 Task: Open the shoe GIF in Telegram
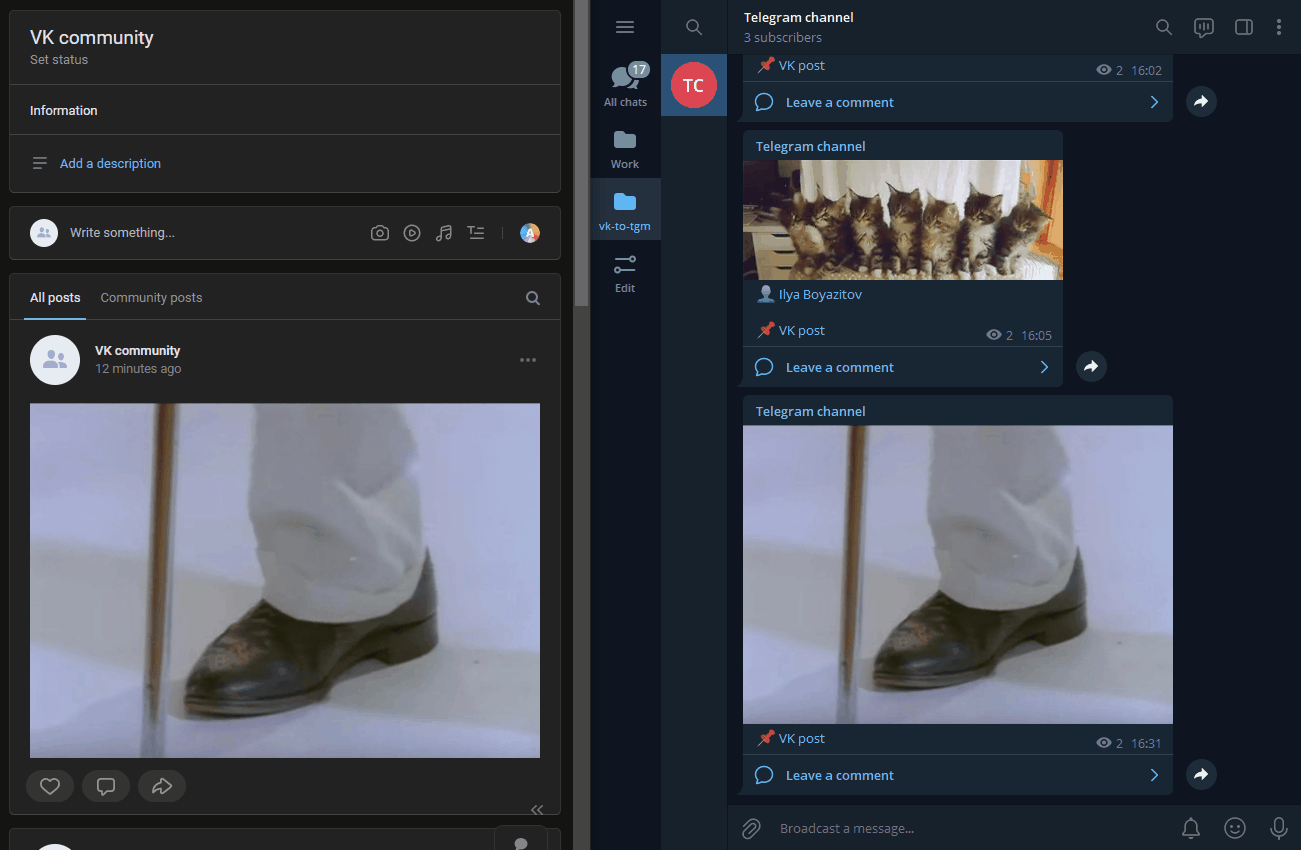tap(958, 575)
